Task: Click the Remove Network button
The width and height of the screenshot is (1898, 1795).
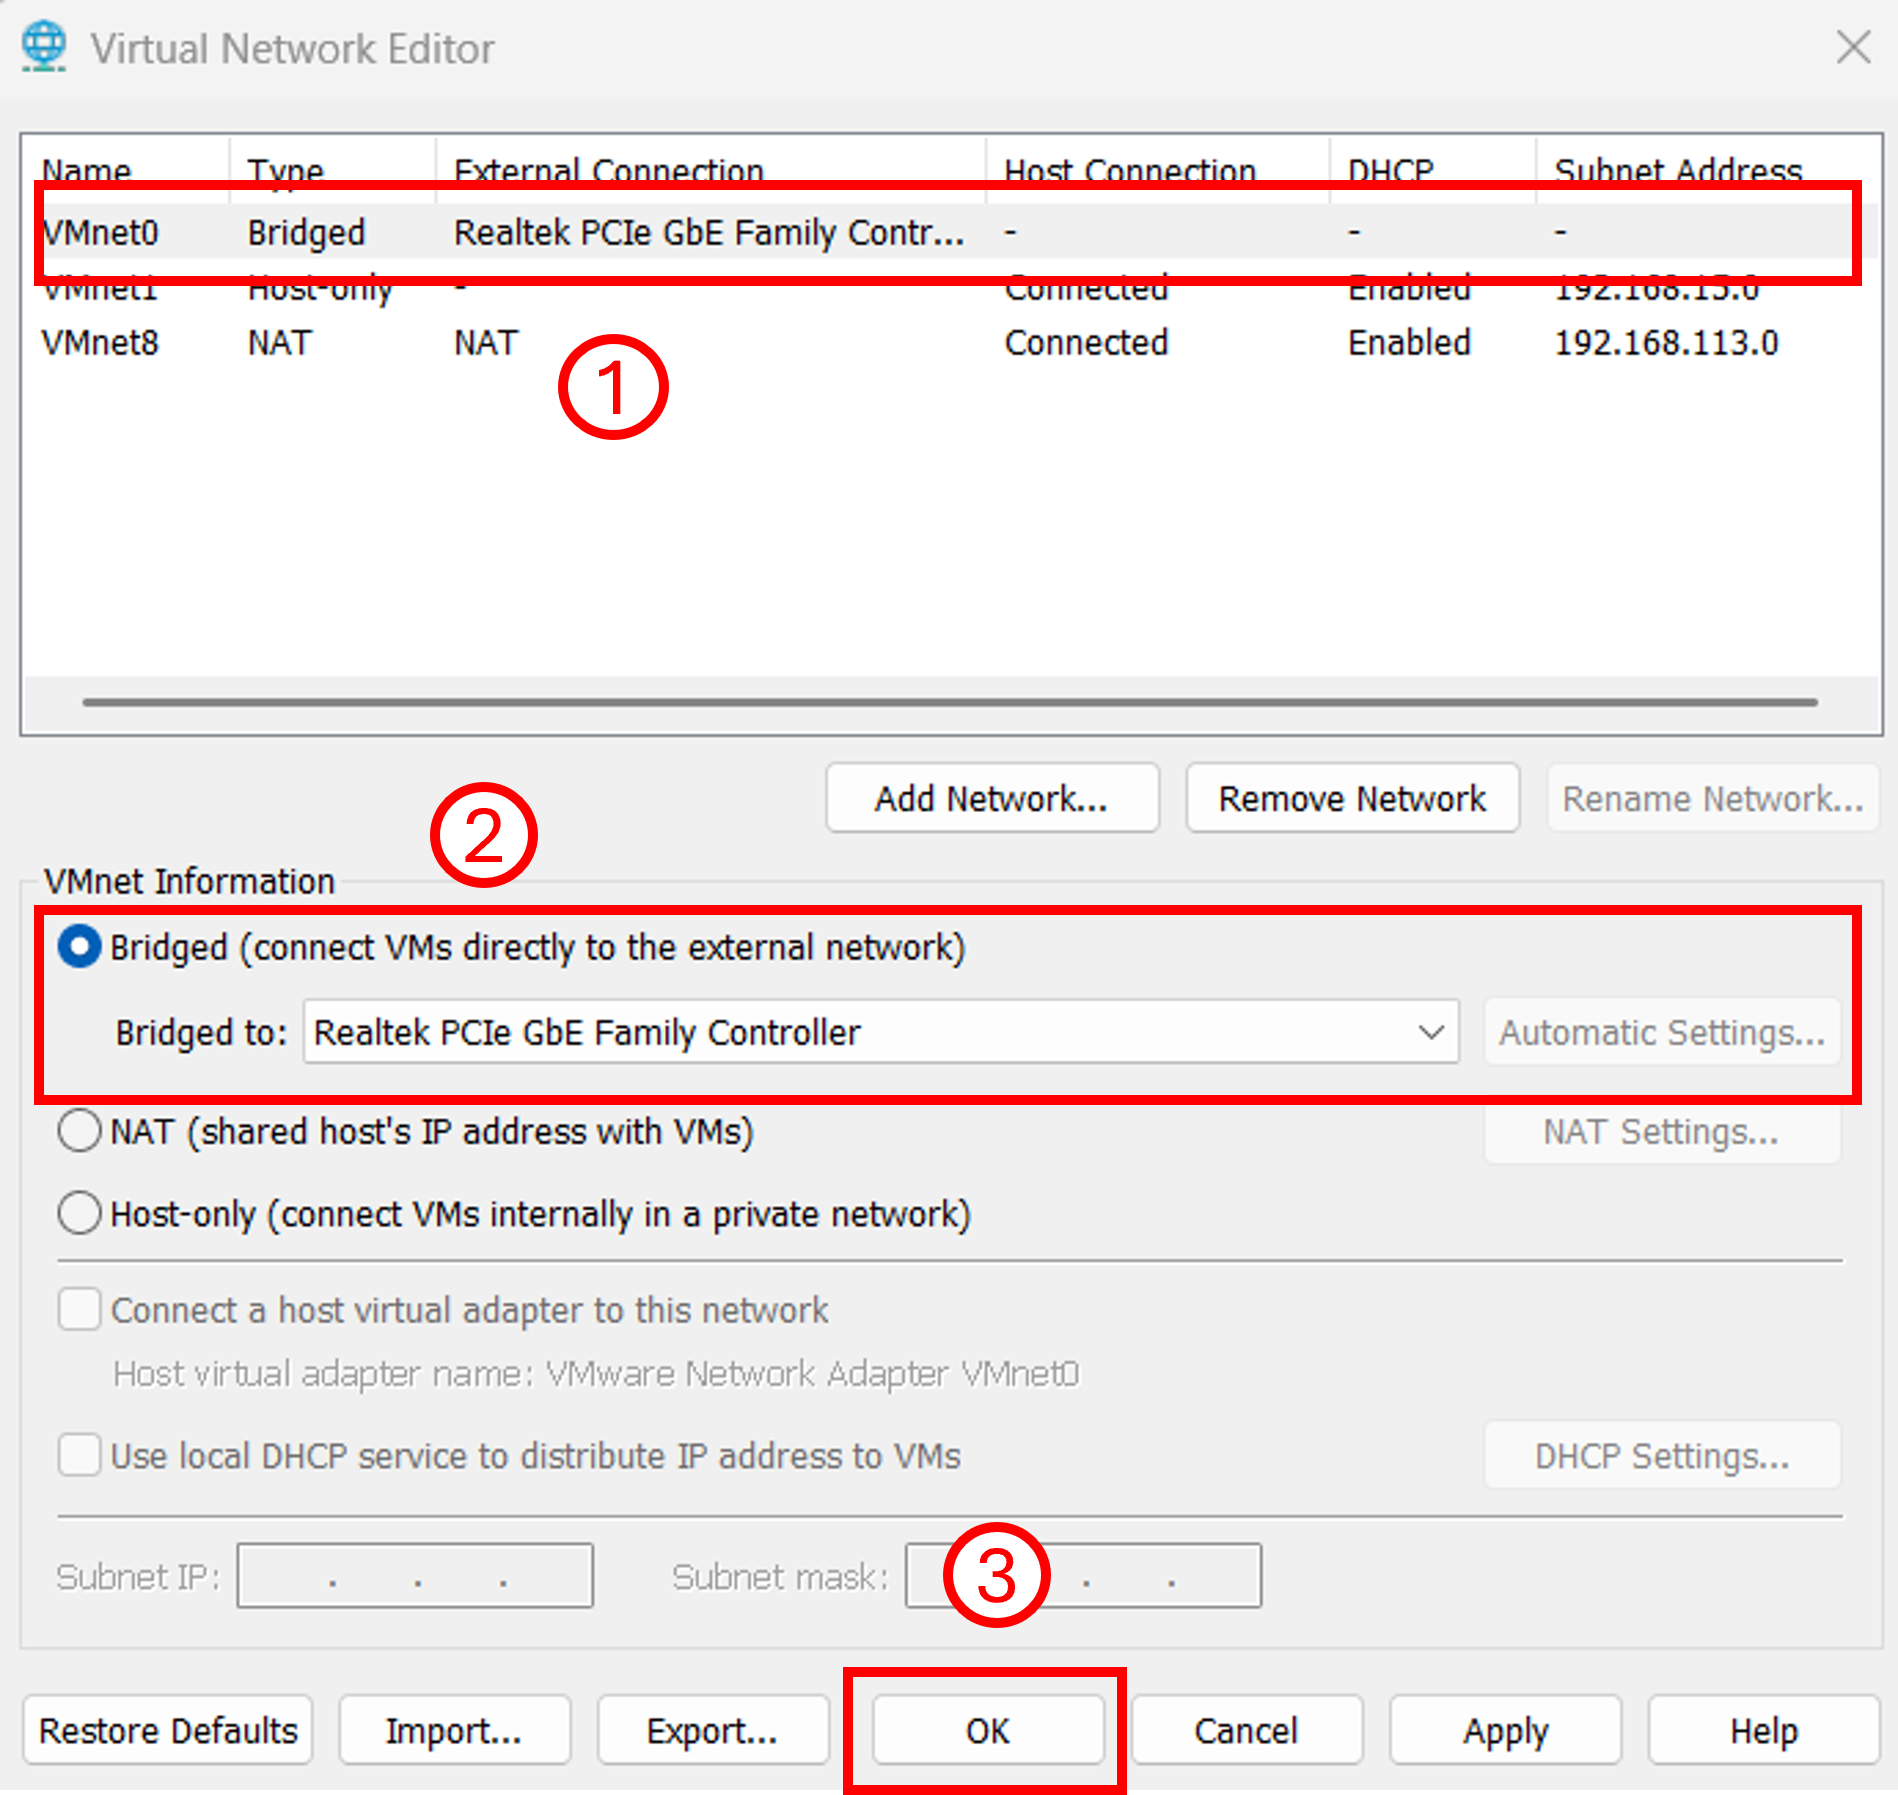Action: click(x=1352, y=798)
